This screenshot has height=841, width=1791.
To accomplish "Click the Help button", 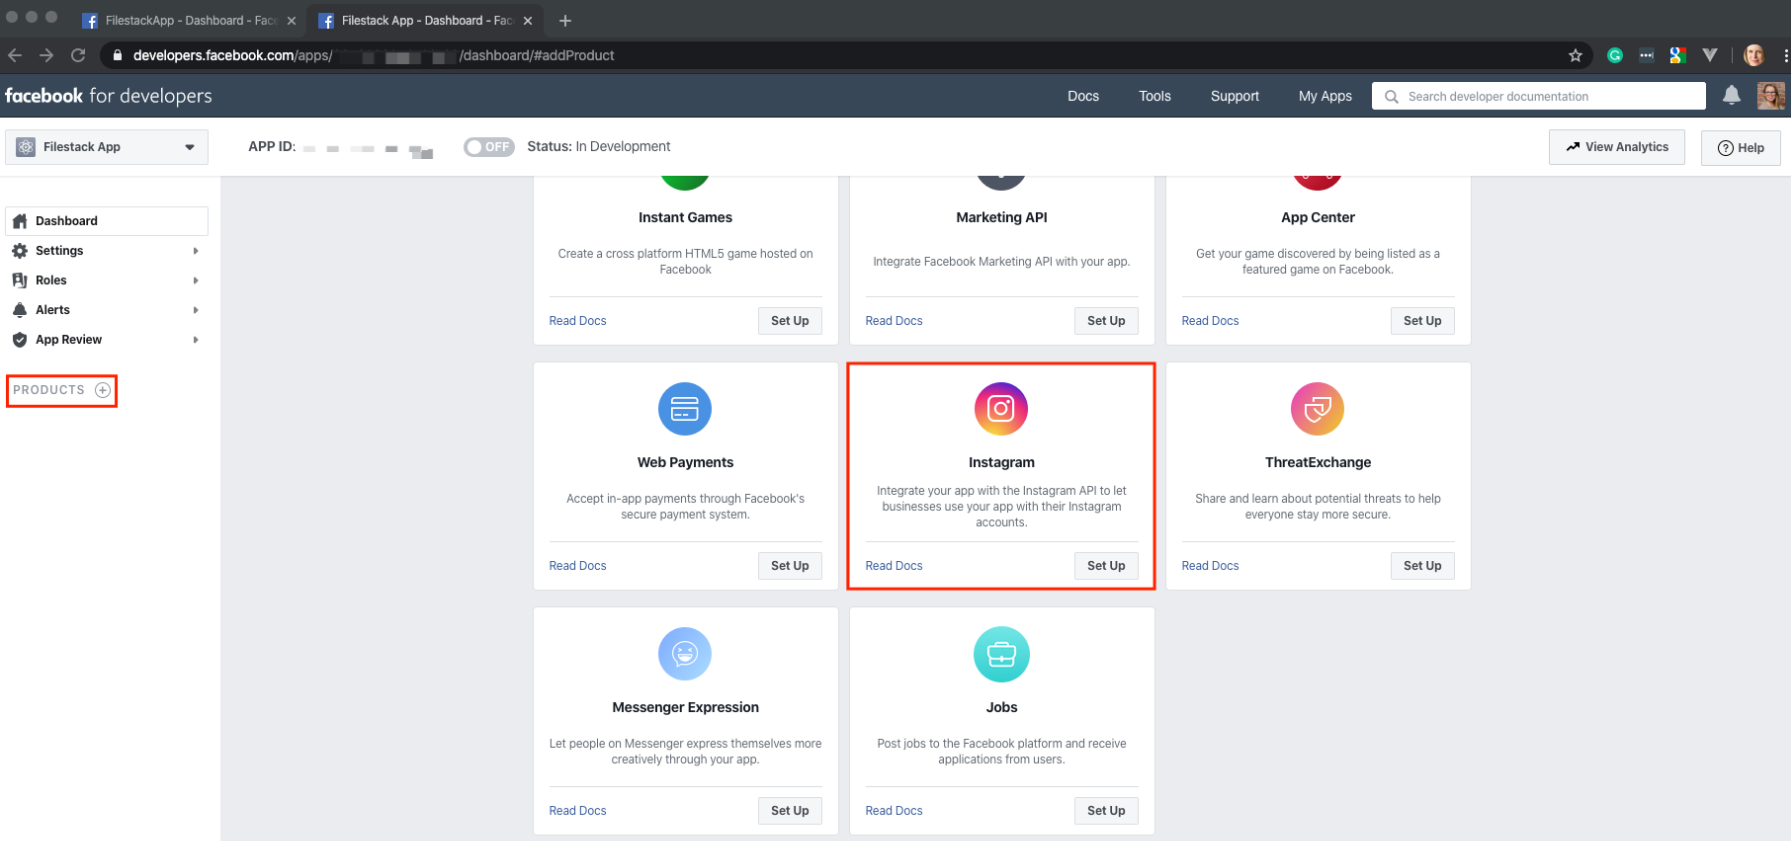I will pos(1741,148).
